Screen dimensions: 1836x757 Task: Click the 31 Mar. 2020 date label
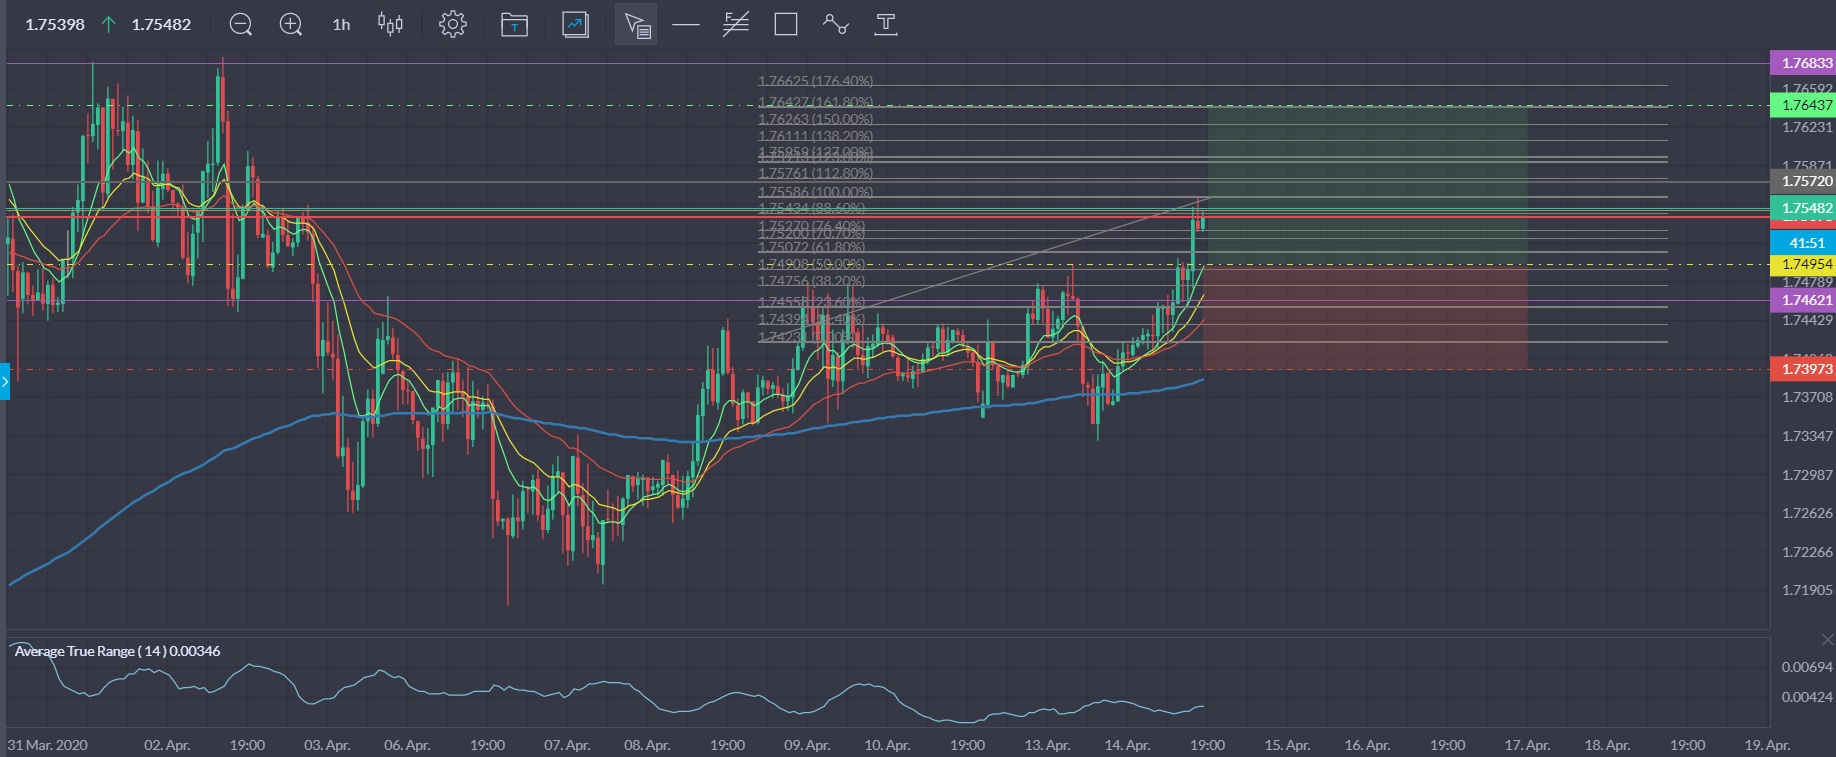tap(47, 745)
